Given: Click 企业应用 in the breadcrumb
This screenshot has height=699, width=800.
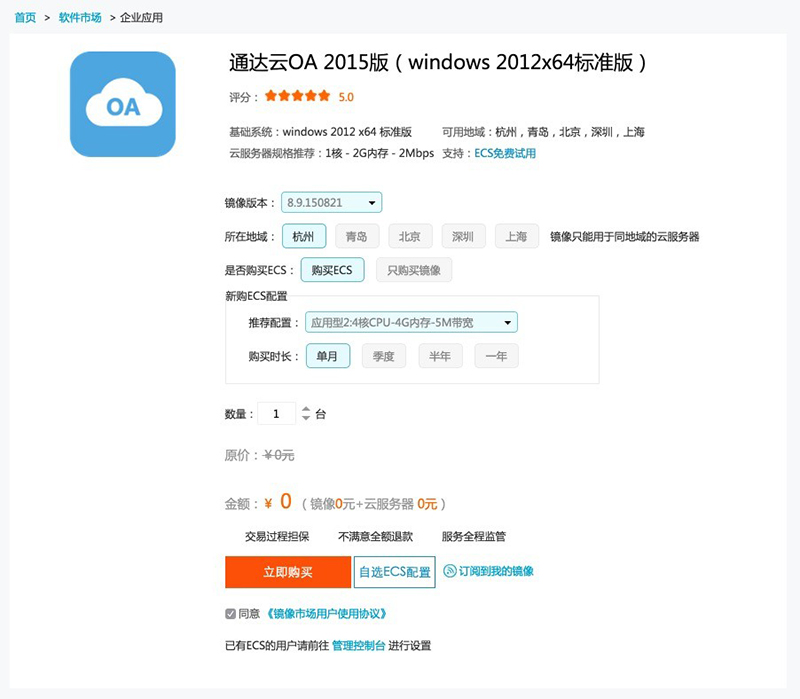Looking at the screenshot, I should [141, 18].
